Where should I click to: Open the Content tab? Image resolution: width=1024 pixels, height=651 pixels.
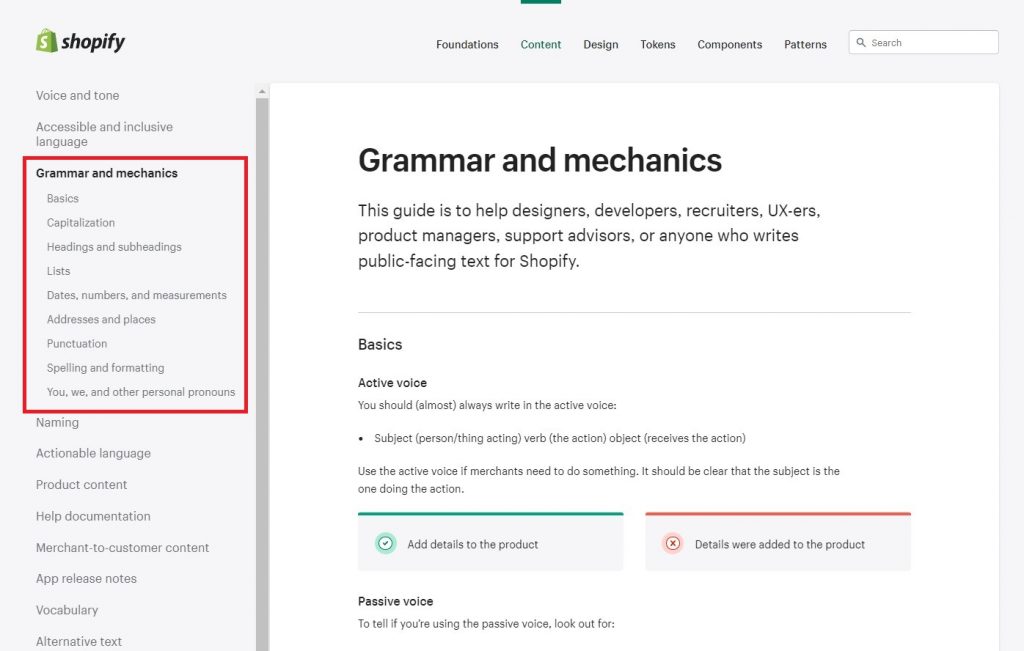tap(540, 44)
